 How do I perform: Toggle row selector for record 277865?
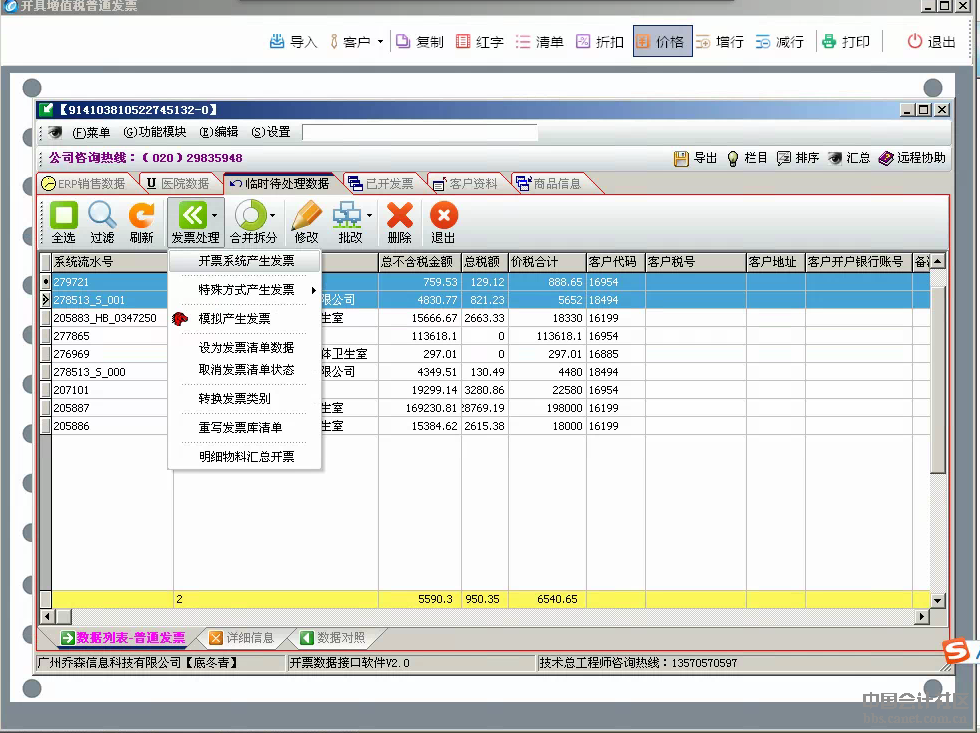pos(45,336)
